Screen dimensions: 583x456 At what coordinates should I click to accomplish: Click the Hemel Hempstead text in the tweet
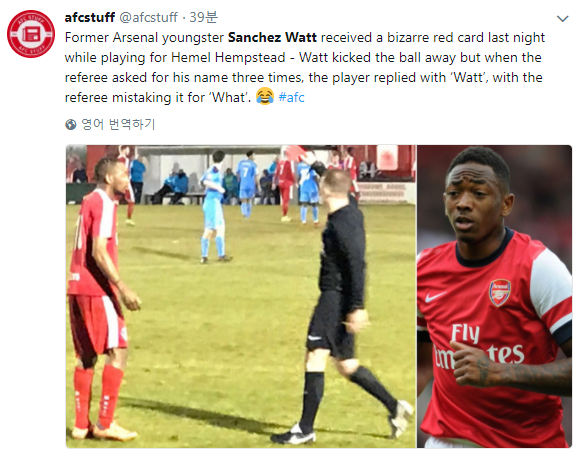[228, 58]
